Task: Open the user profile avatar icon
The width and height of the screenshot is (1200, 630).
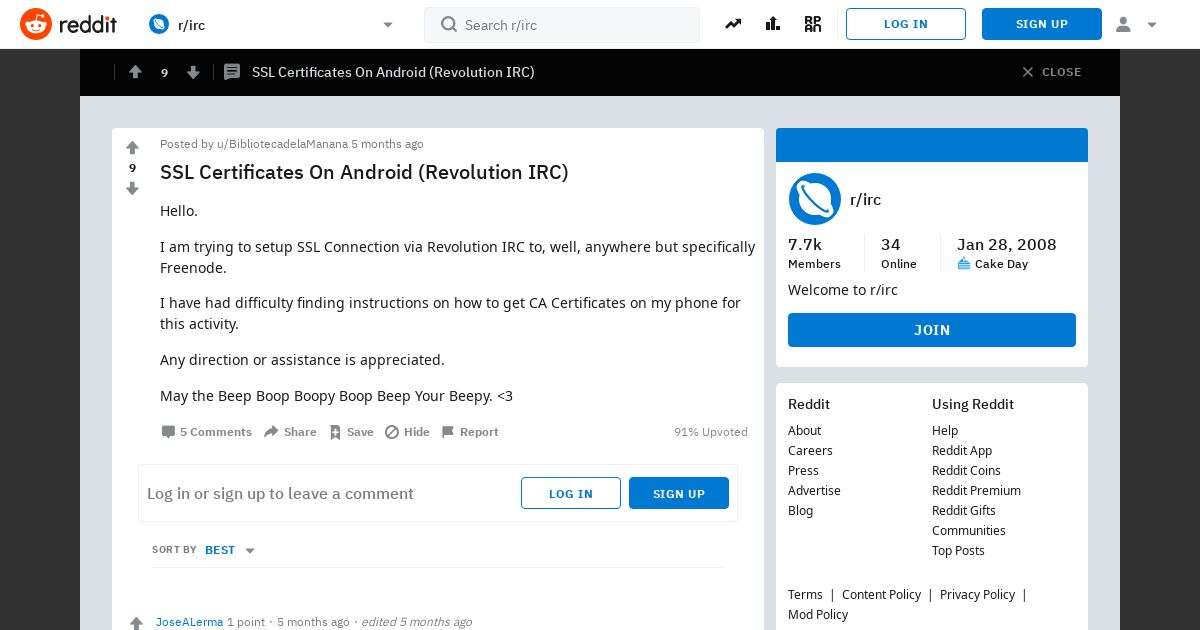Action: pyautogui.click(x=1123, y=25)
